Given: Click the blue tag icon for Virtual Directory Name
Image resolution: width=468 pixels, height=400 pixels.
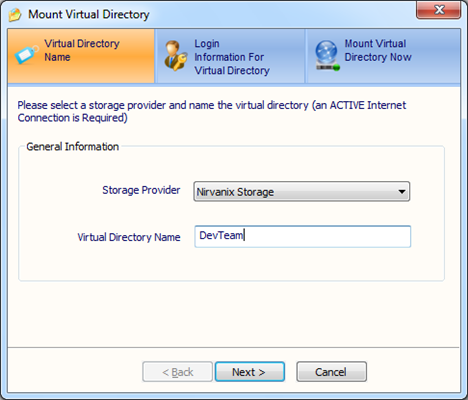Looking at the screenshot, I should tap(26, 54).
